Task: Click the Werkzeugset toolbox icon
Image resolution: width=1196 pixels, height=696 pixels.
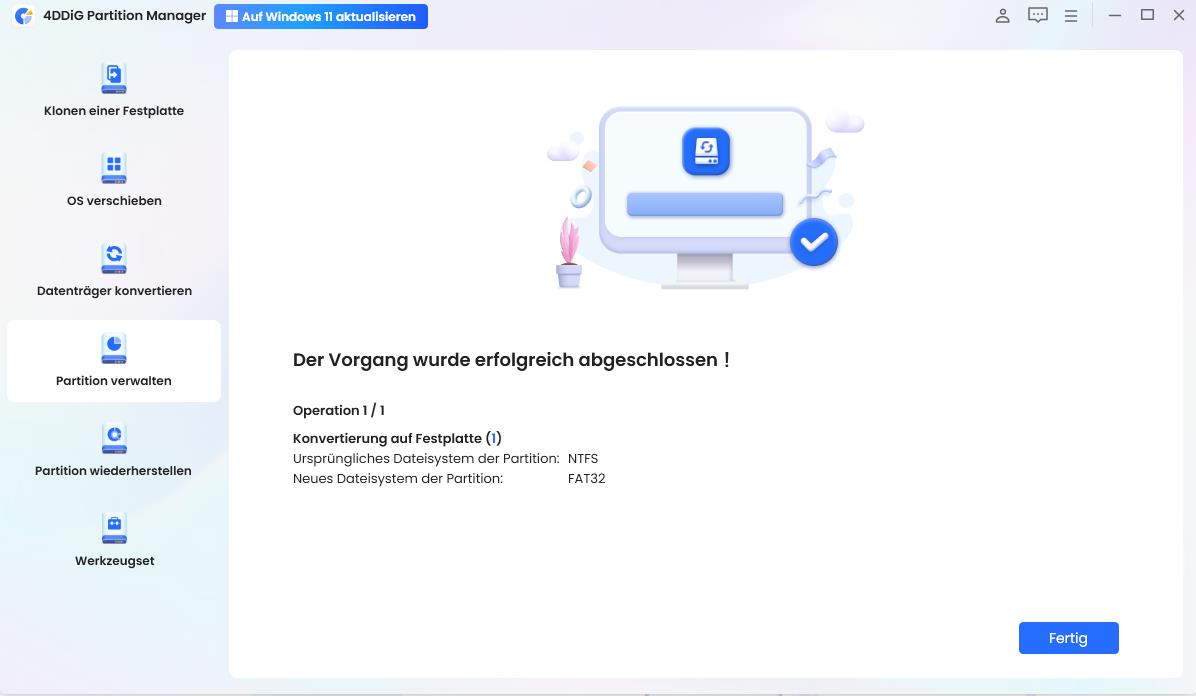Action: pyautogui.click(x=114, y=528)
